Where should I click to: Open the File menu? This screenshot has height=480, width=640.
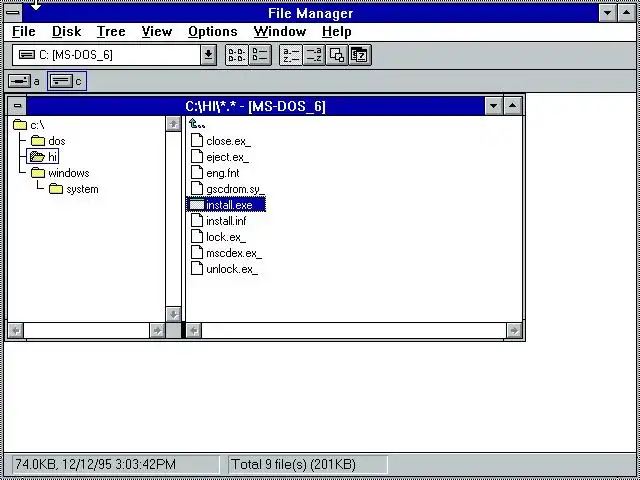(24, 31)
